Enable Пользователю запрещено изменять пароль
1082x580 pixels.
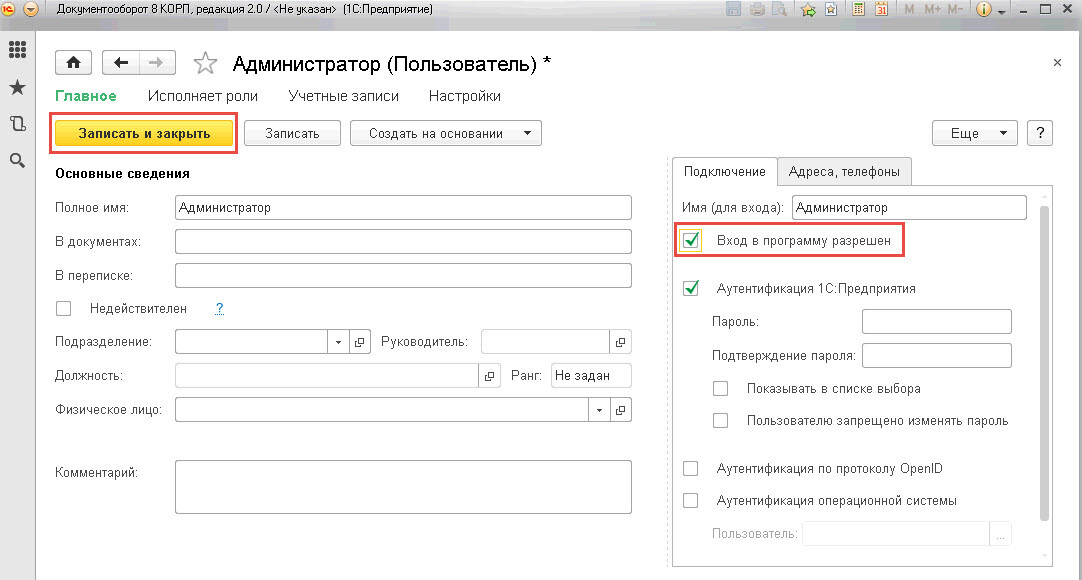tap(720, 421)
